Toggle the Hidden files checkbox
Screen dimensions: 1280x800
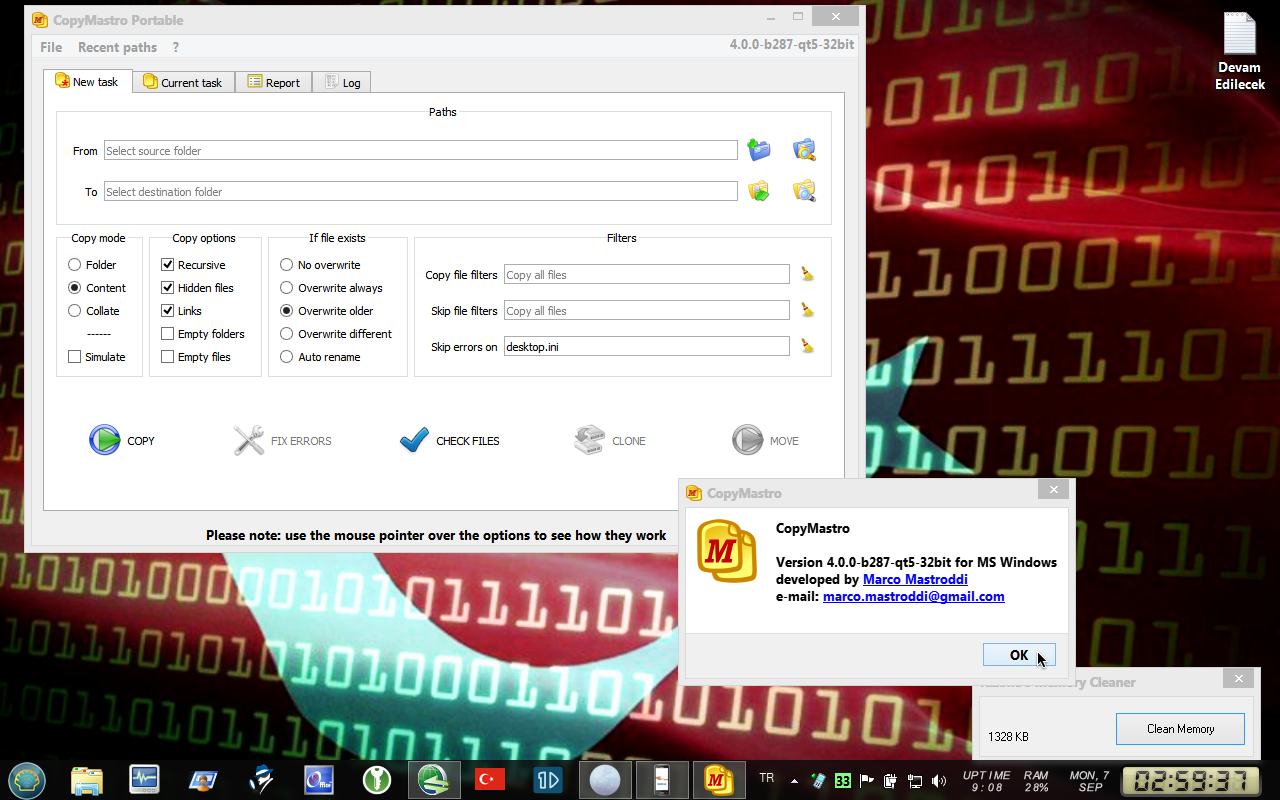coord(197,288)
